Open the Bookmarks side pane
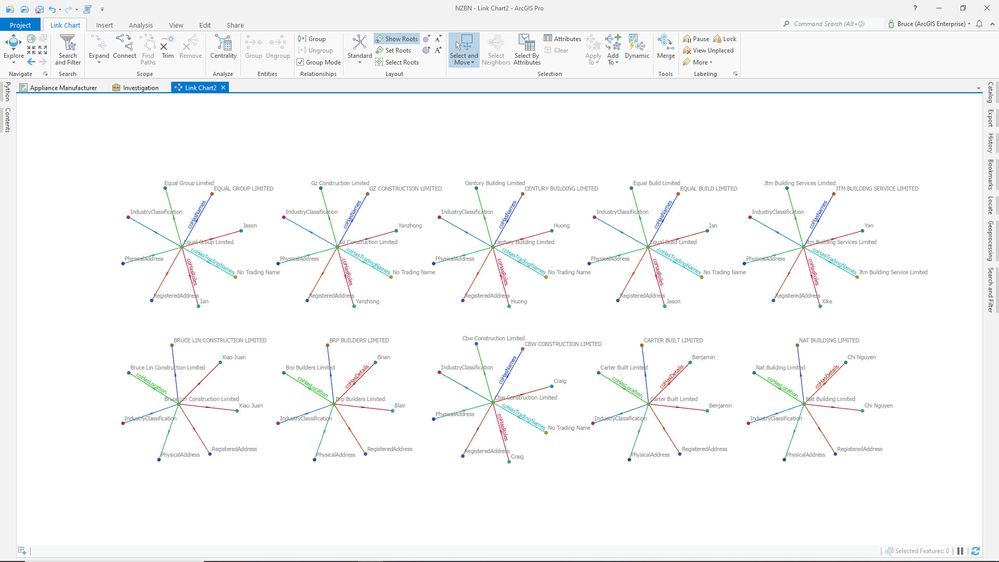The image size is (999, 562). (991, 174)
